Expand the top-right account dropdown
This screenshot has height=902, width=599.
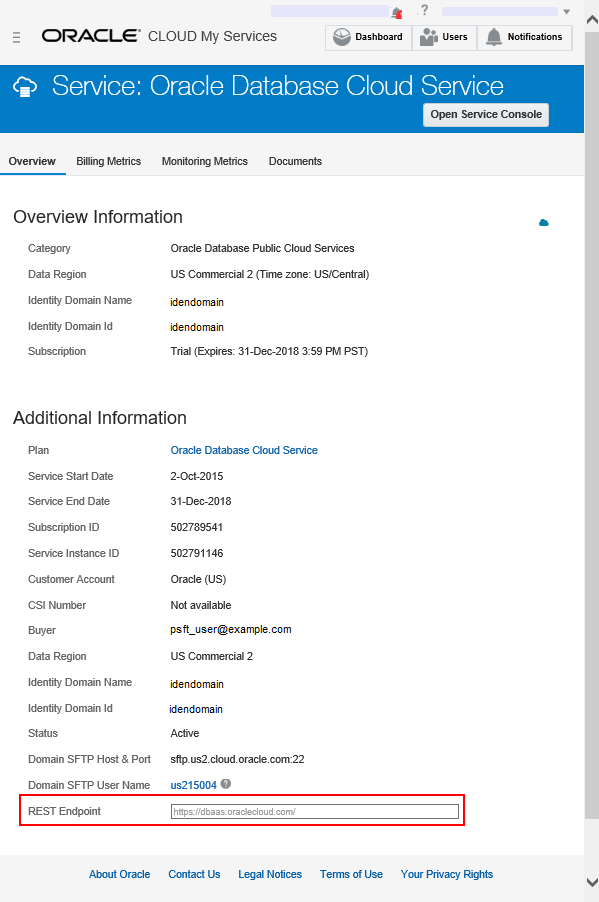tap(565, 11)
